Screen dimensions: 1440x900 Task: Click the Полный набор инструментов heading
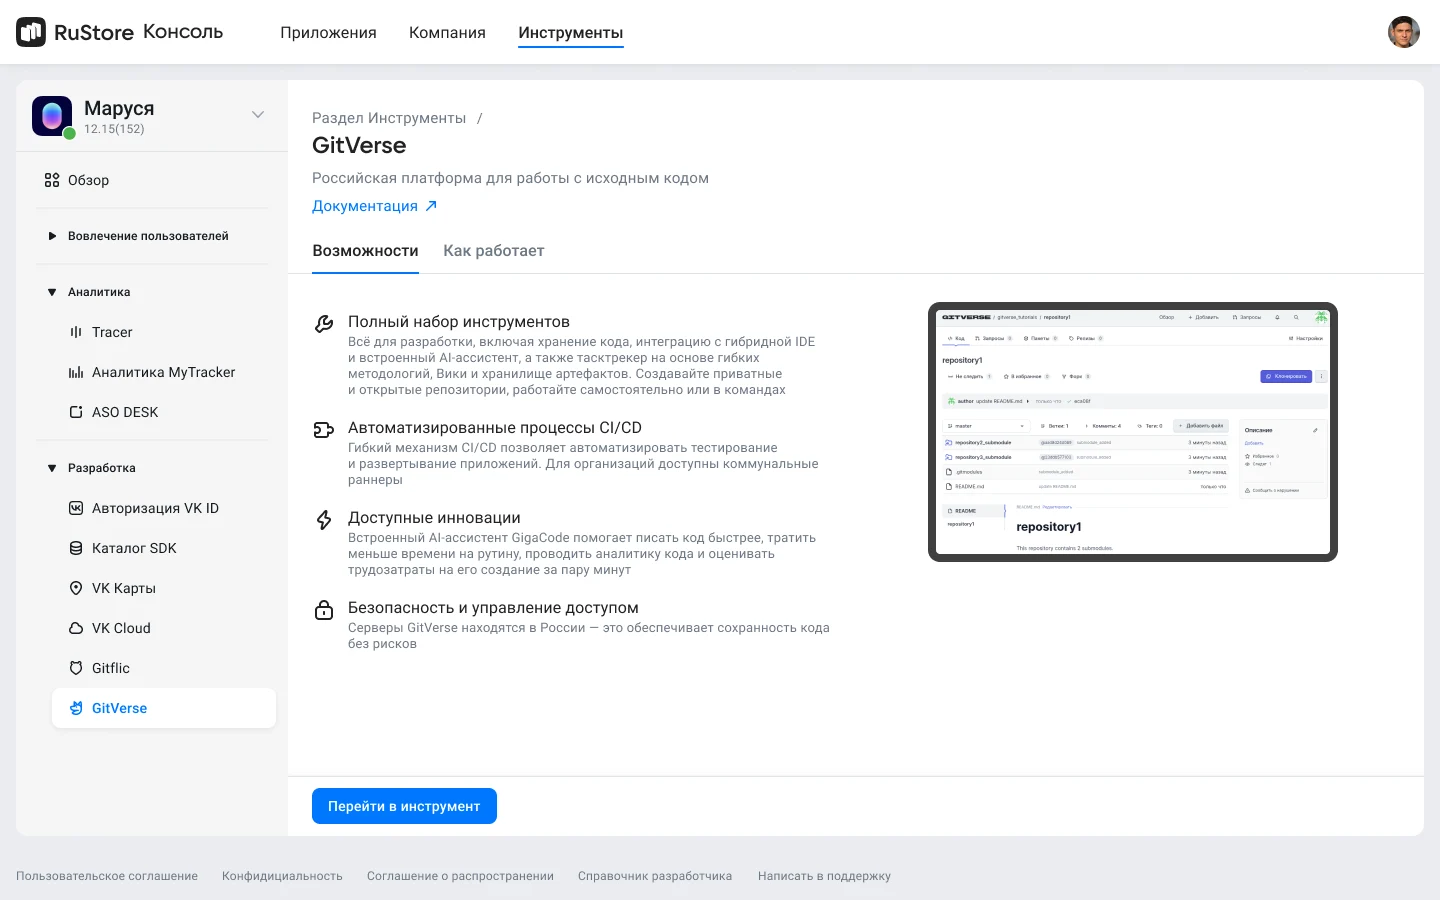459,322
